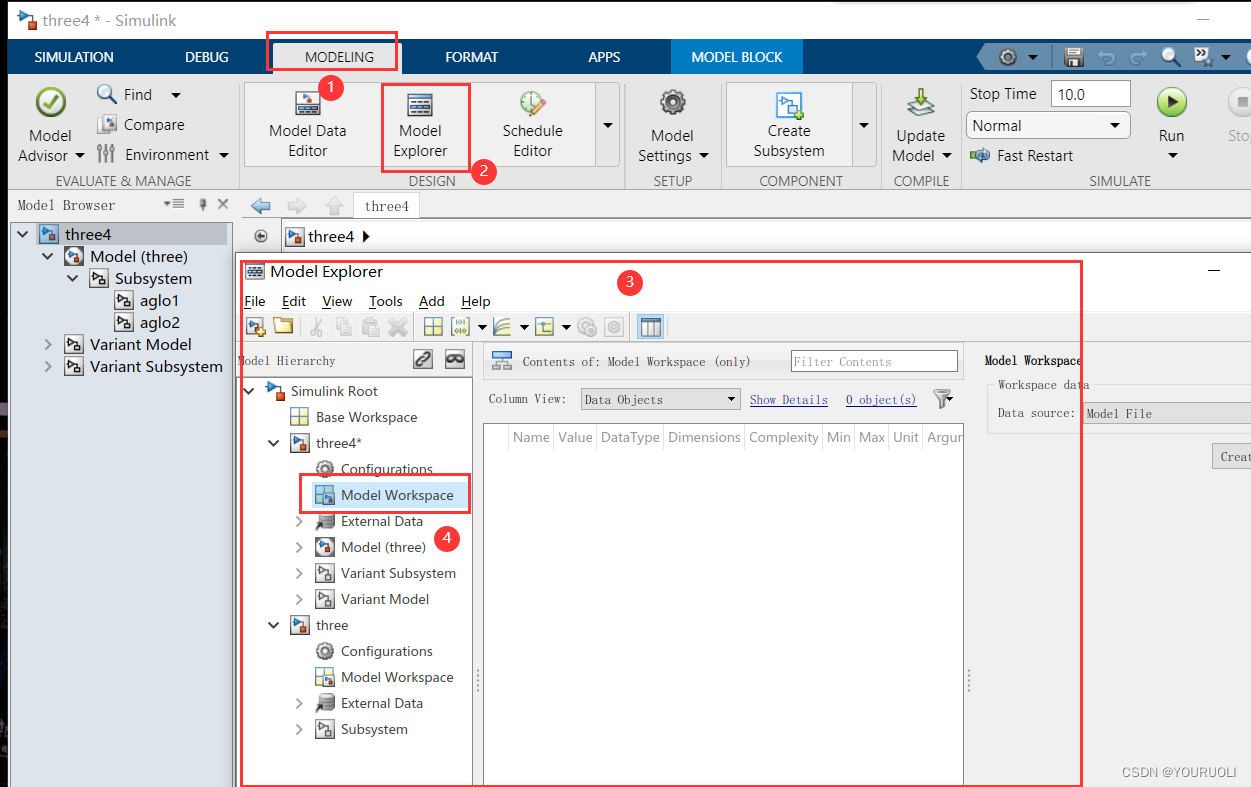This screenshot has width=1251, height=787.
Task: Open the Schedule Editor
Action: pyautogui.click(x=532, y=125)
